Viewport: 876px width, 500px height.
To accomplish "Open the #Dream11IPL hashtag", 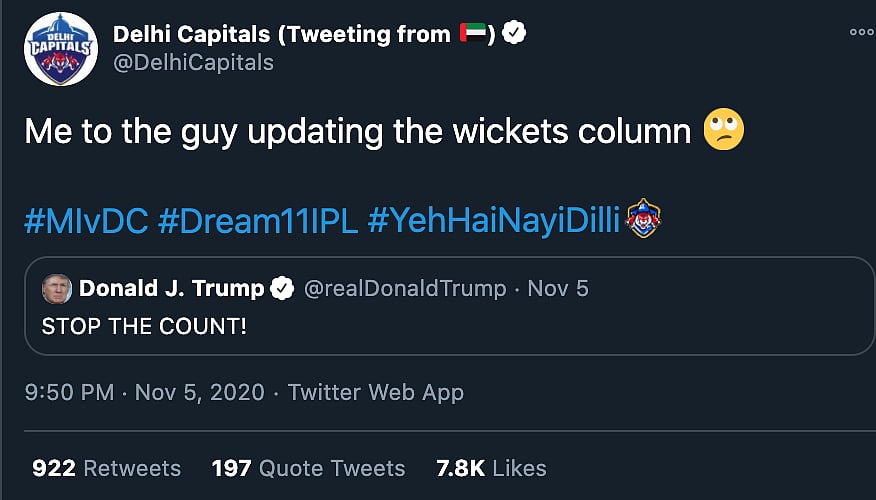I will pyautogui.click(x=257, y=221).
